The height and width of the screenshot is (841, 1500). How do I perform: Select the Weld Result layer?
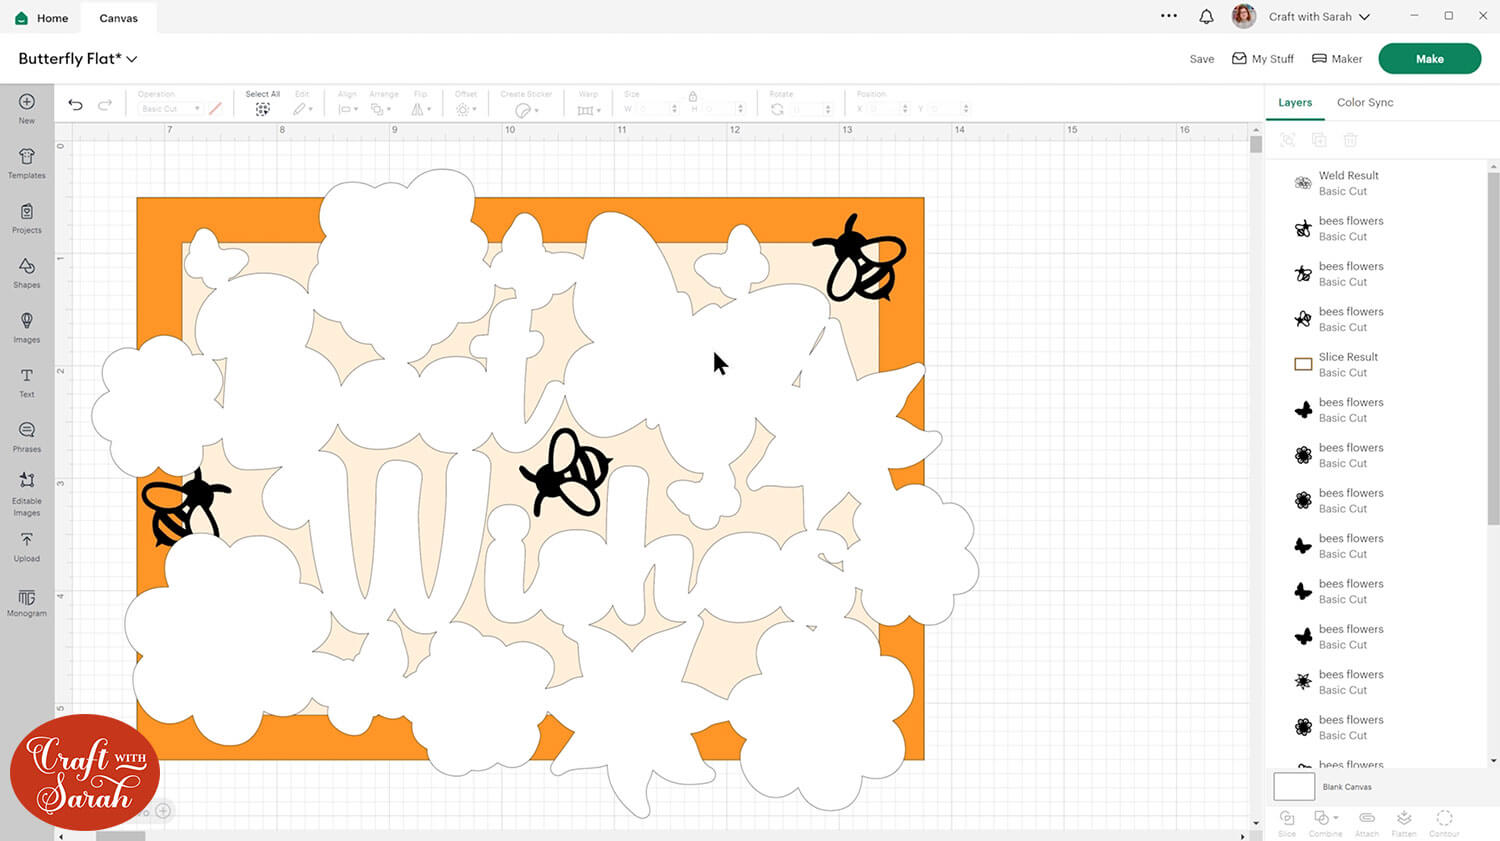1348,183
